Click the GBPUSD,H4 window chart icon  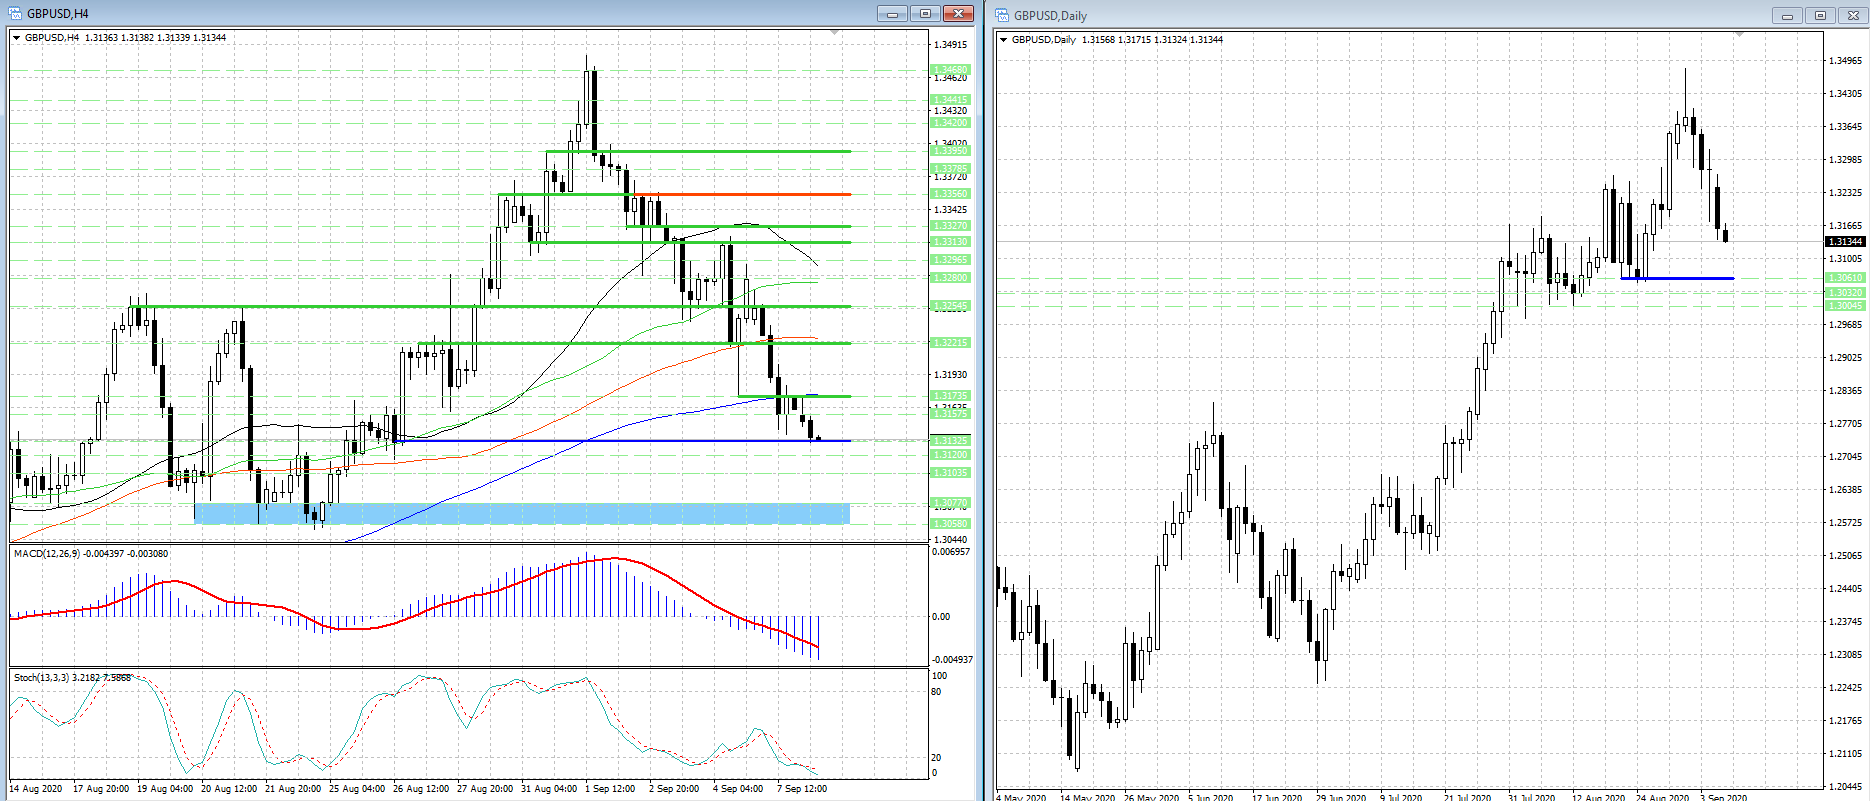pos(16,13)
